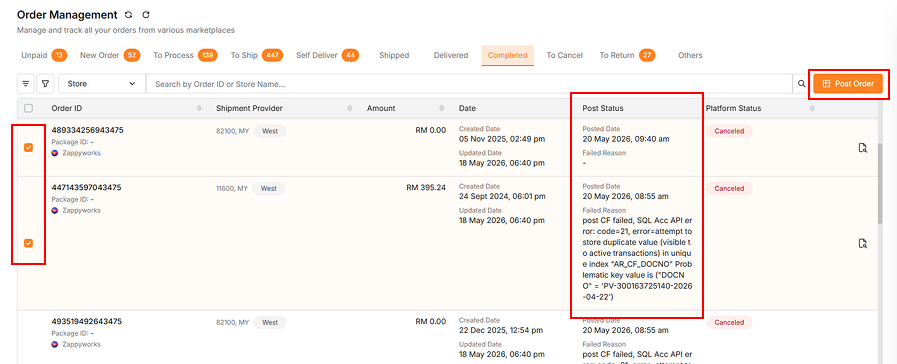Click the Post Order button
Image resolution: width=897 pixels, height=364 pixels.
coord(848,84)
